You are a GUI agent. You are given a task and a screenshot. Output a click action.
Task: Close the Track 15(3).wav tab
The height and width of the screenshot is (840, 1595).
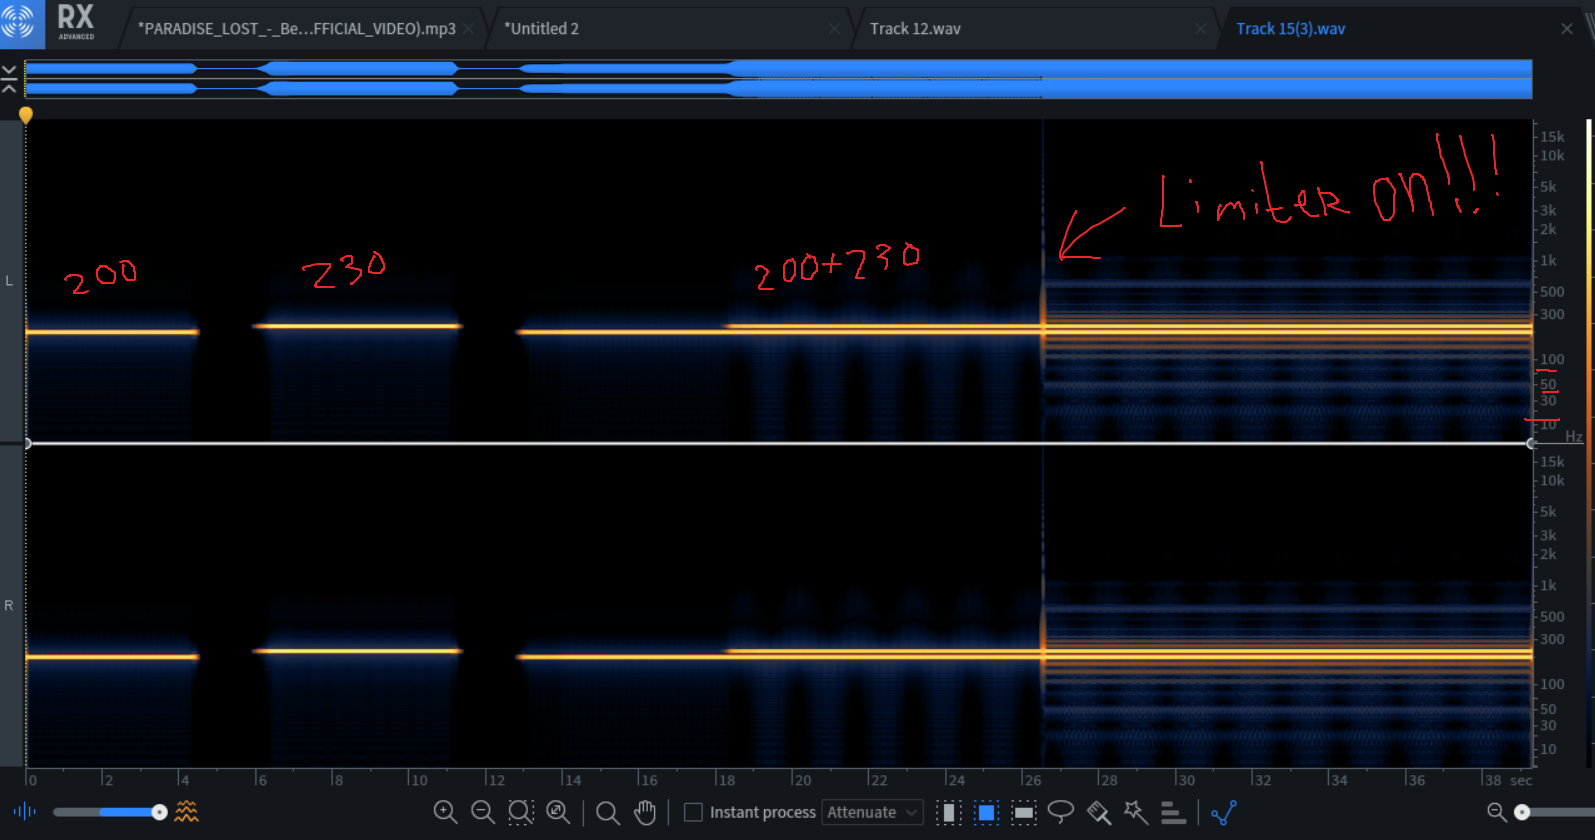tap(1567, 29)
